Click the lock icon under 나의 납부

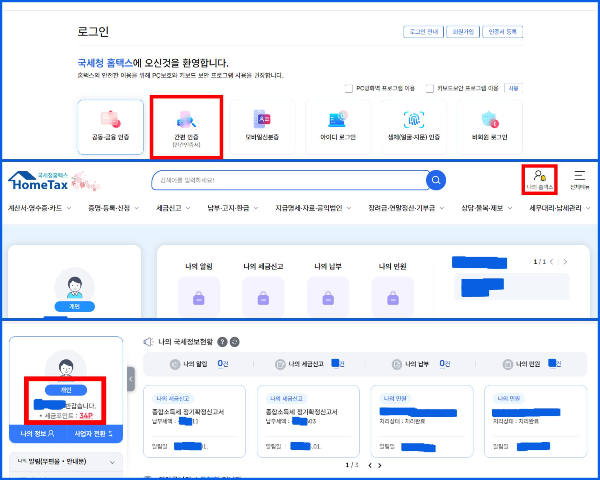tap(328, 297)
